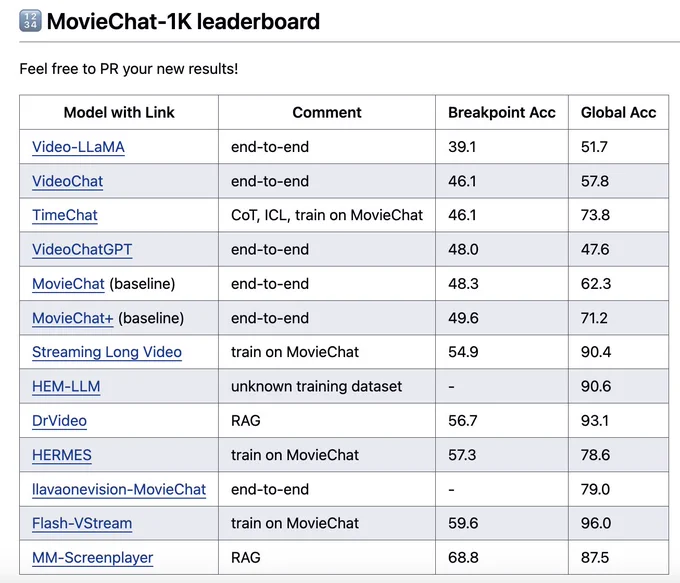Select the 54.9 breakpoint accuracy value

(463, 352)
